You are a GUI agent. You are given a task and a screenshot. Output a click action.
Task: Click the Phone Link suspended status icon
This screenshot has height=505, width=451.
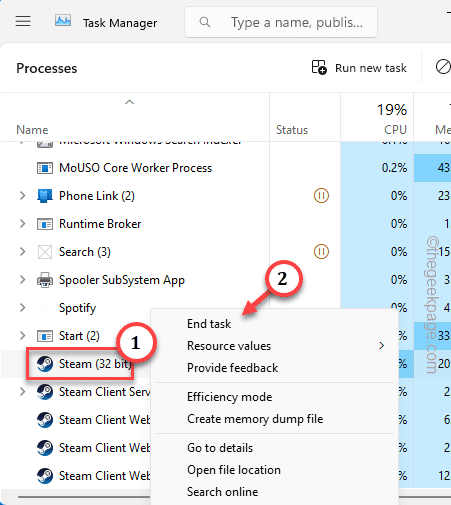[x=321, y=196]
